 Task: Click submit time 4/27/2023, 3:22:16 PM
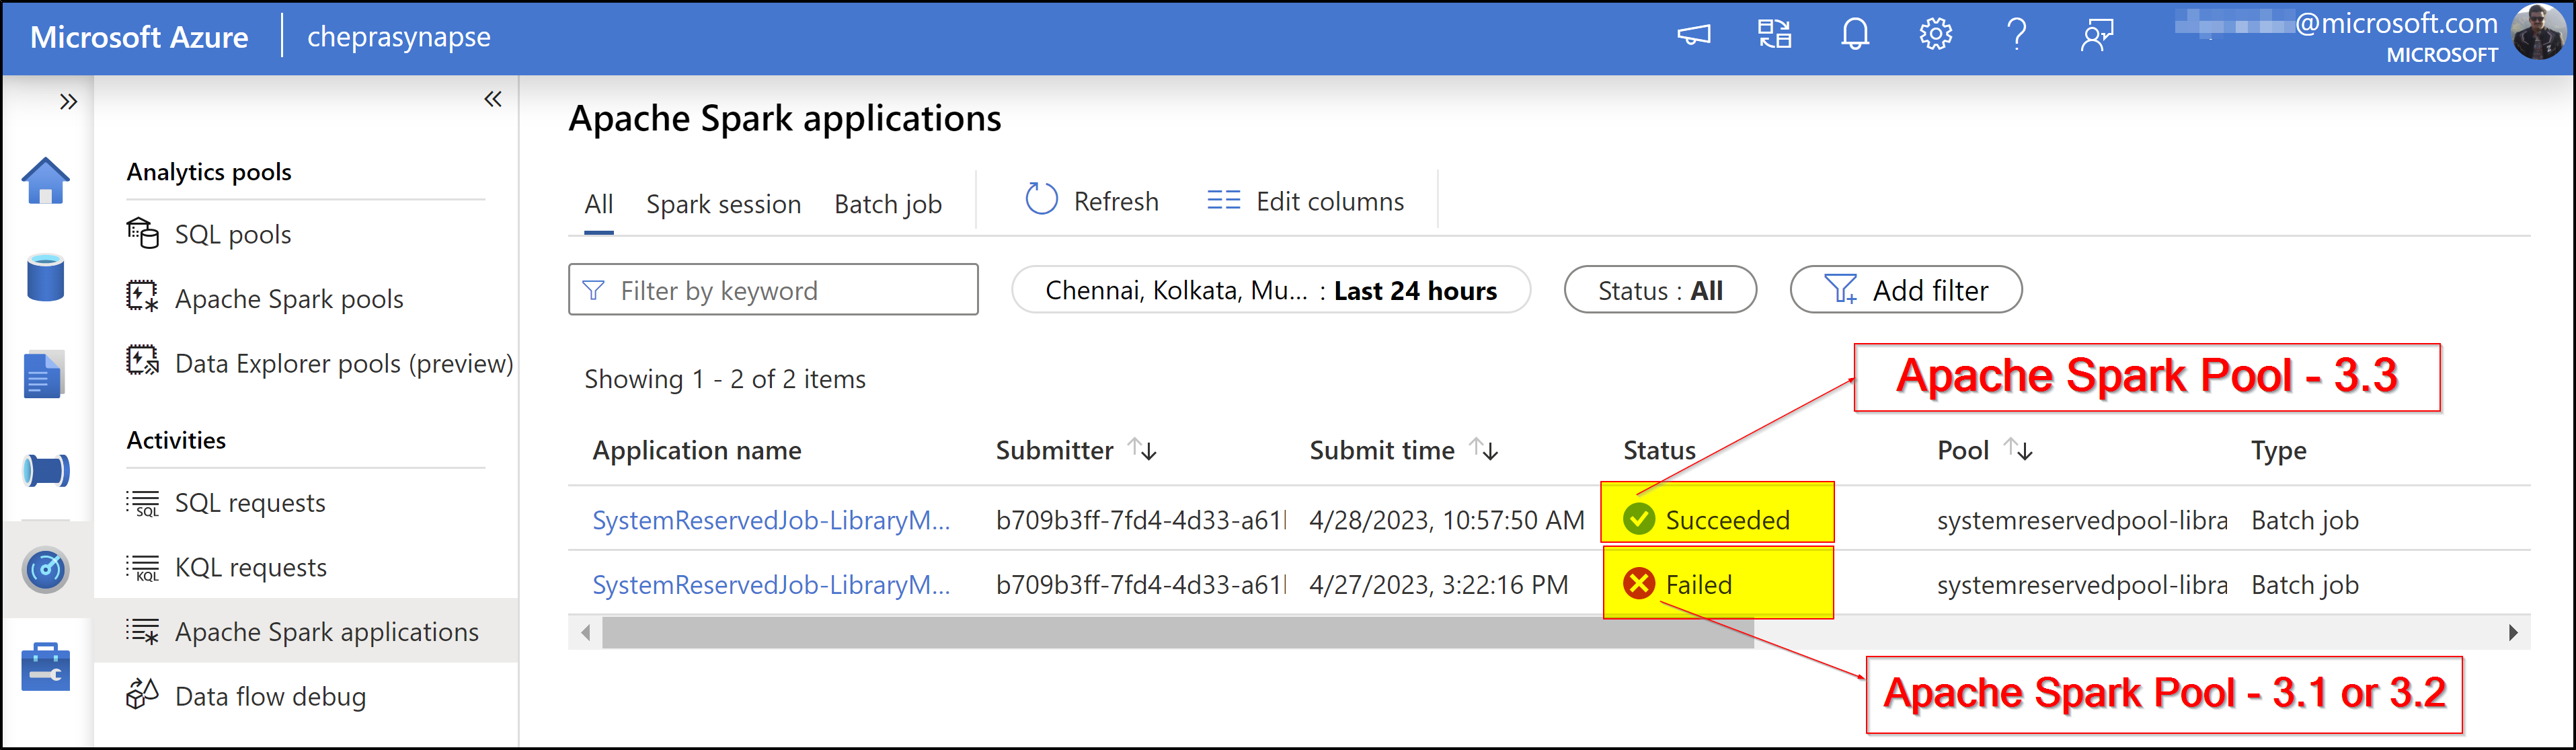[x=1439, y=584]
